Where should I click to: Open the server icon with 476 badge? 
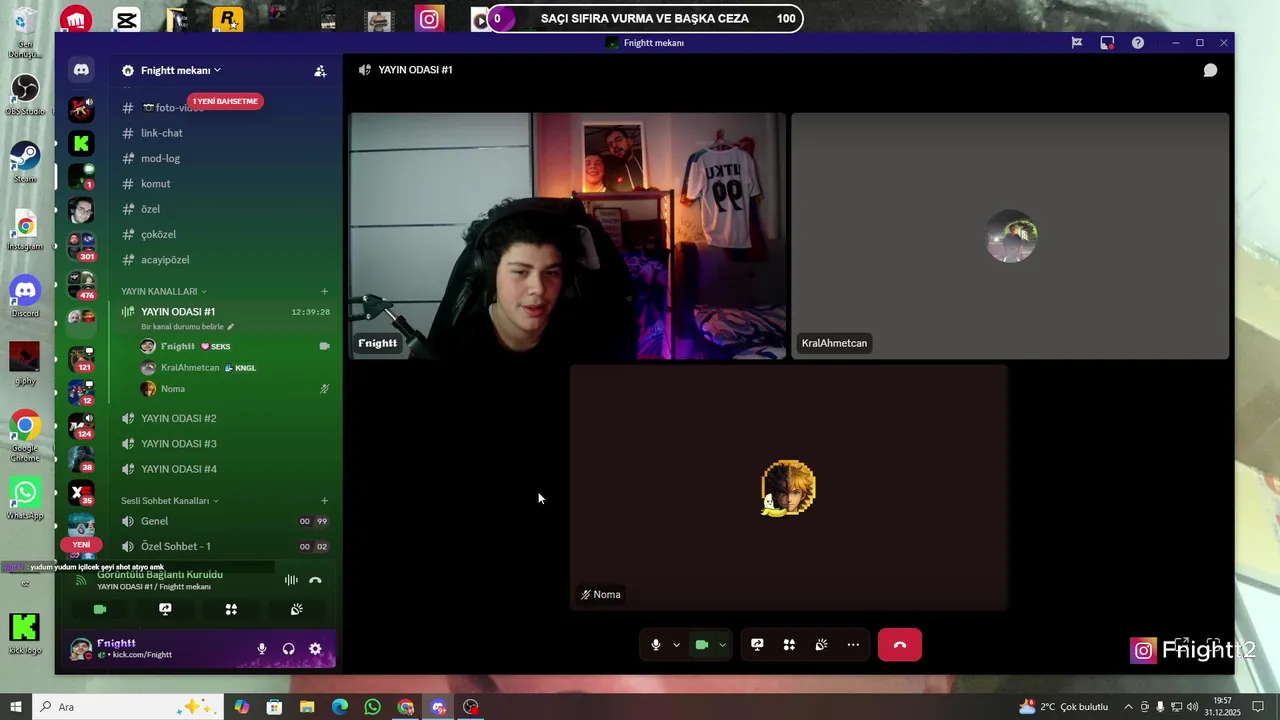(81, 284)
